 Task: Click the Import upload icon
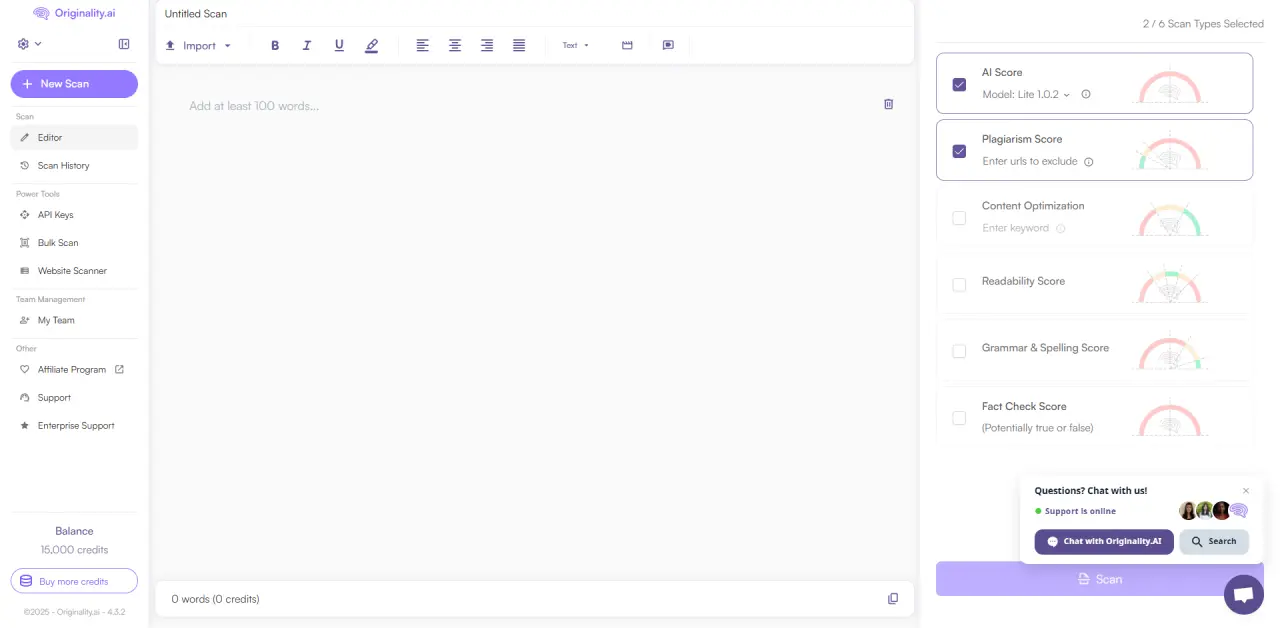[x=170, y=46]
